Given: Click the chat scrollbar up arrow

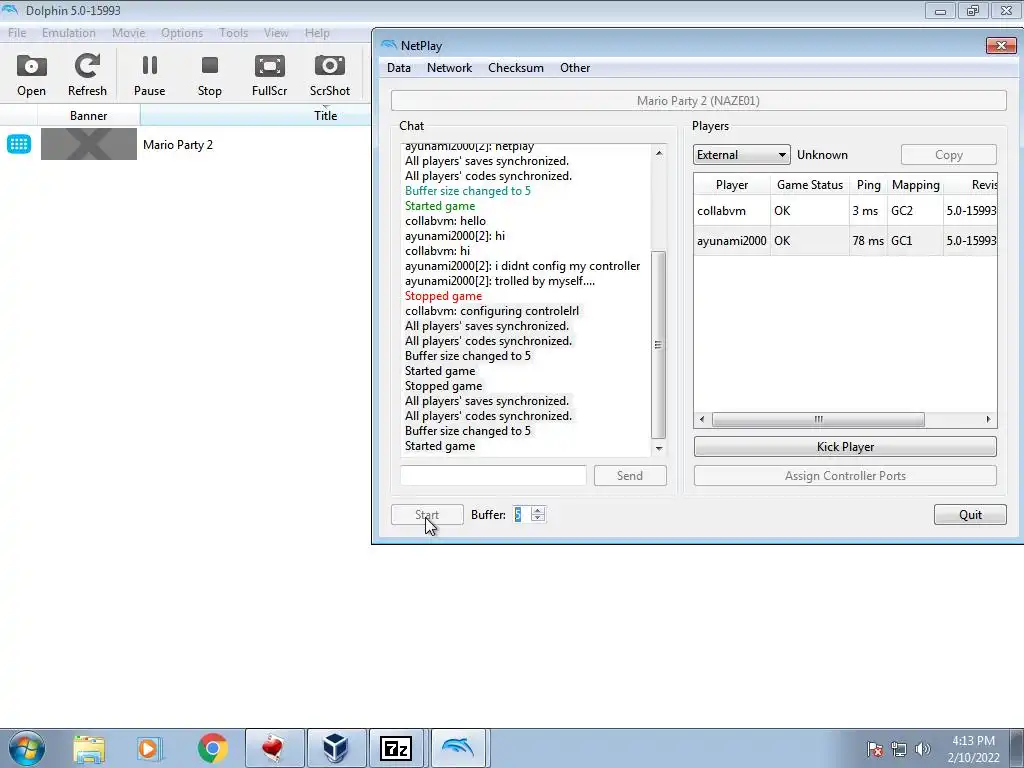Looking at the screenshot, I should click(658, 153).
